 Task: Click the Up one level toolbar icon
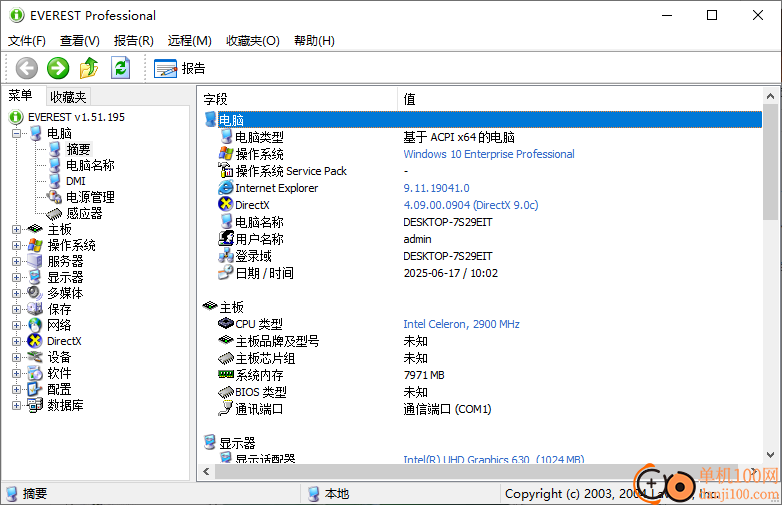tap(89, 68)
